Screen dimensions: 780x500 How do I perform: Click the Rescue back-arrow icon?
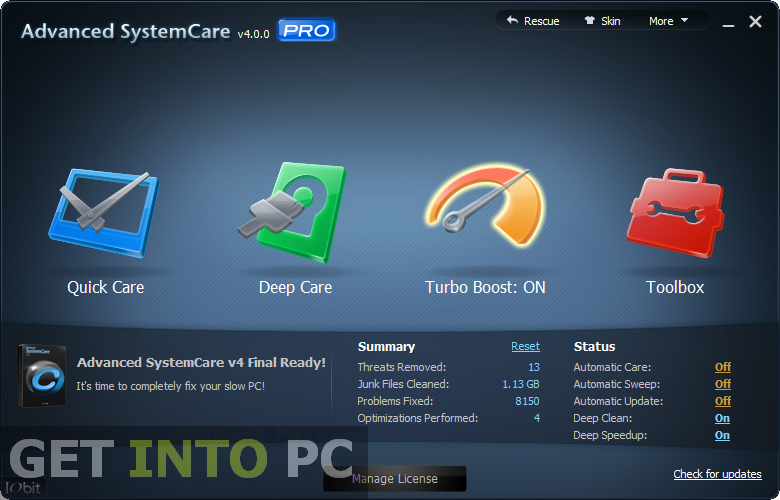click(512, 20)
